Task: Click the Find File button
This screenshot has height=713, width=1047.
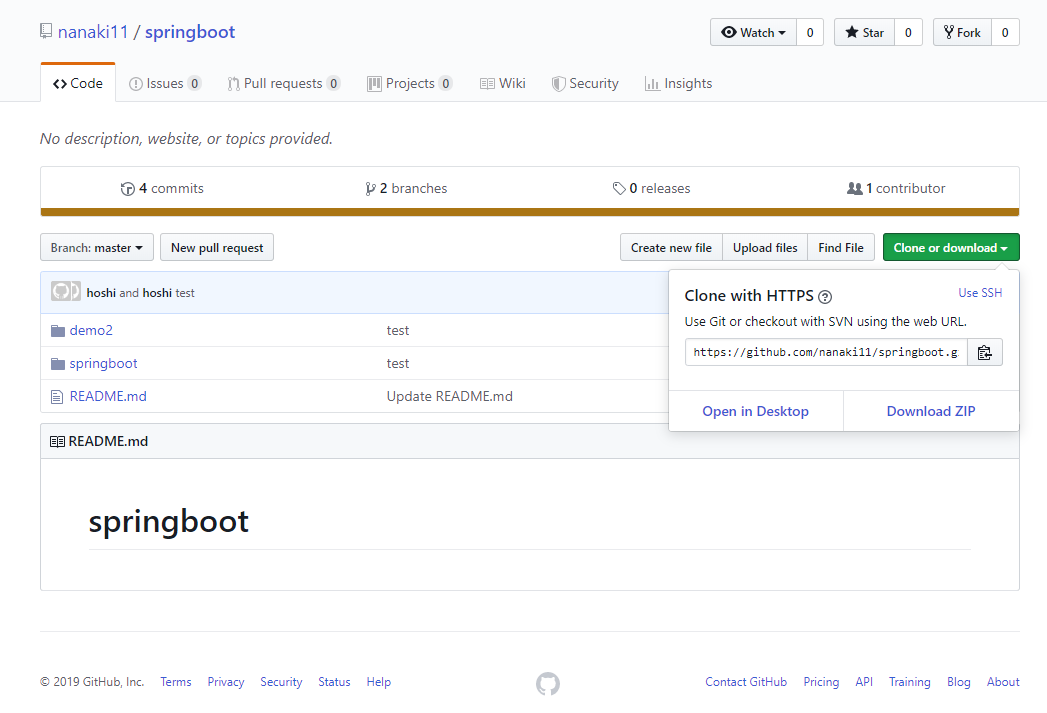Action: (841, 248)
